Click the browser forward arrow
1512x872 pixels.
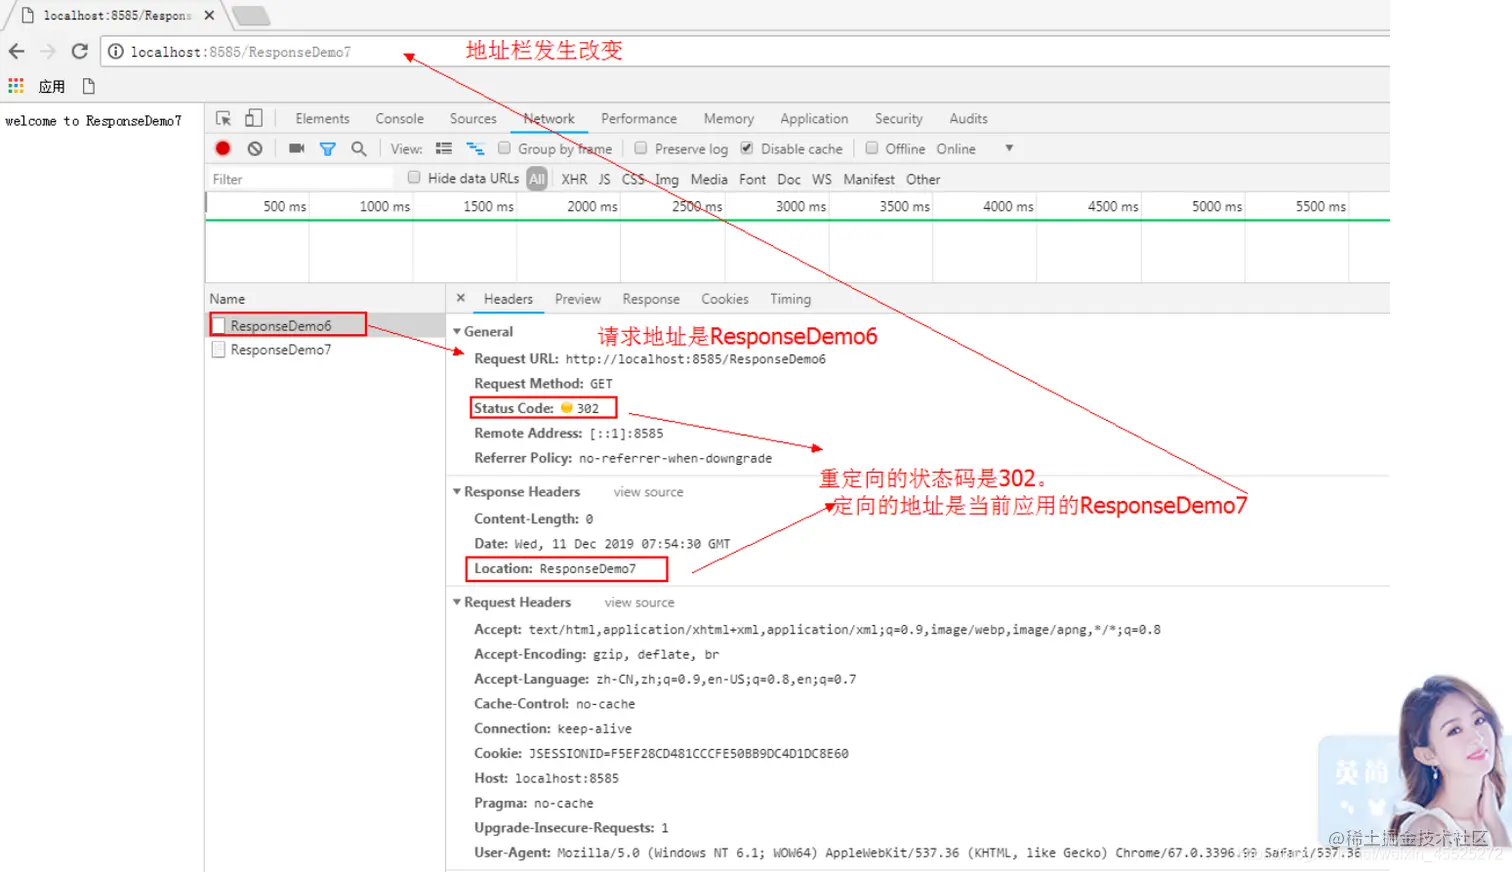pos(48,51)
